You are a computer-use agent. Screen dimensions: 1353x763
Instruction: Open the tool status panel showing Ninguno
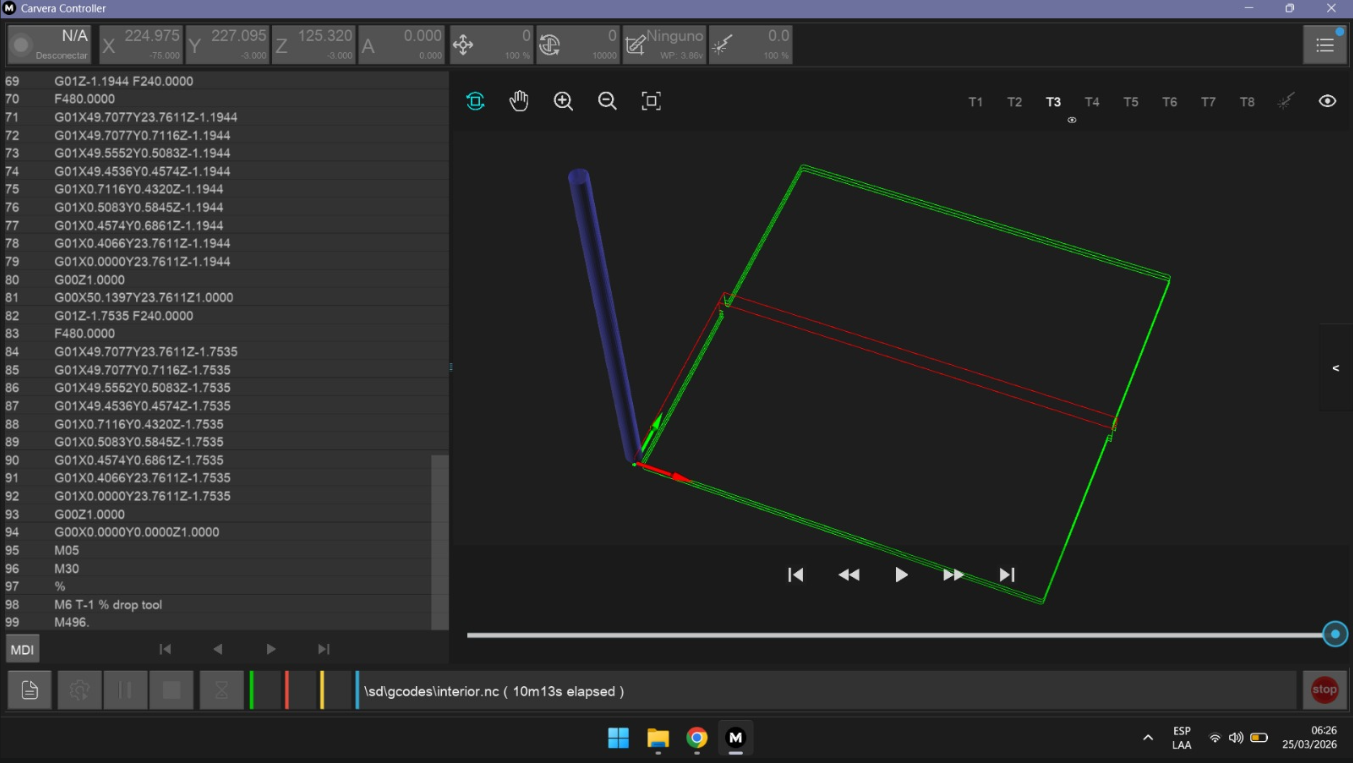664,45
